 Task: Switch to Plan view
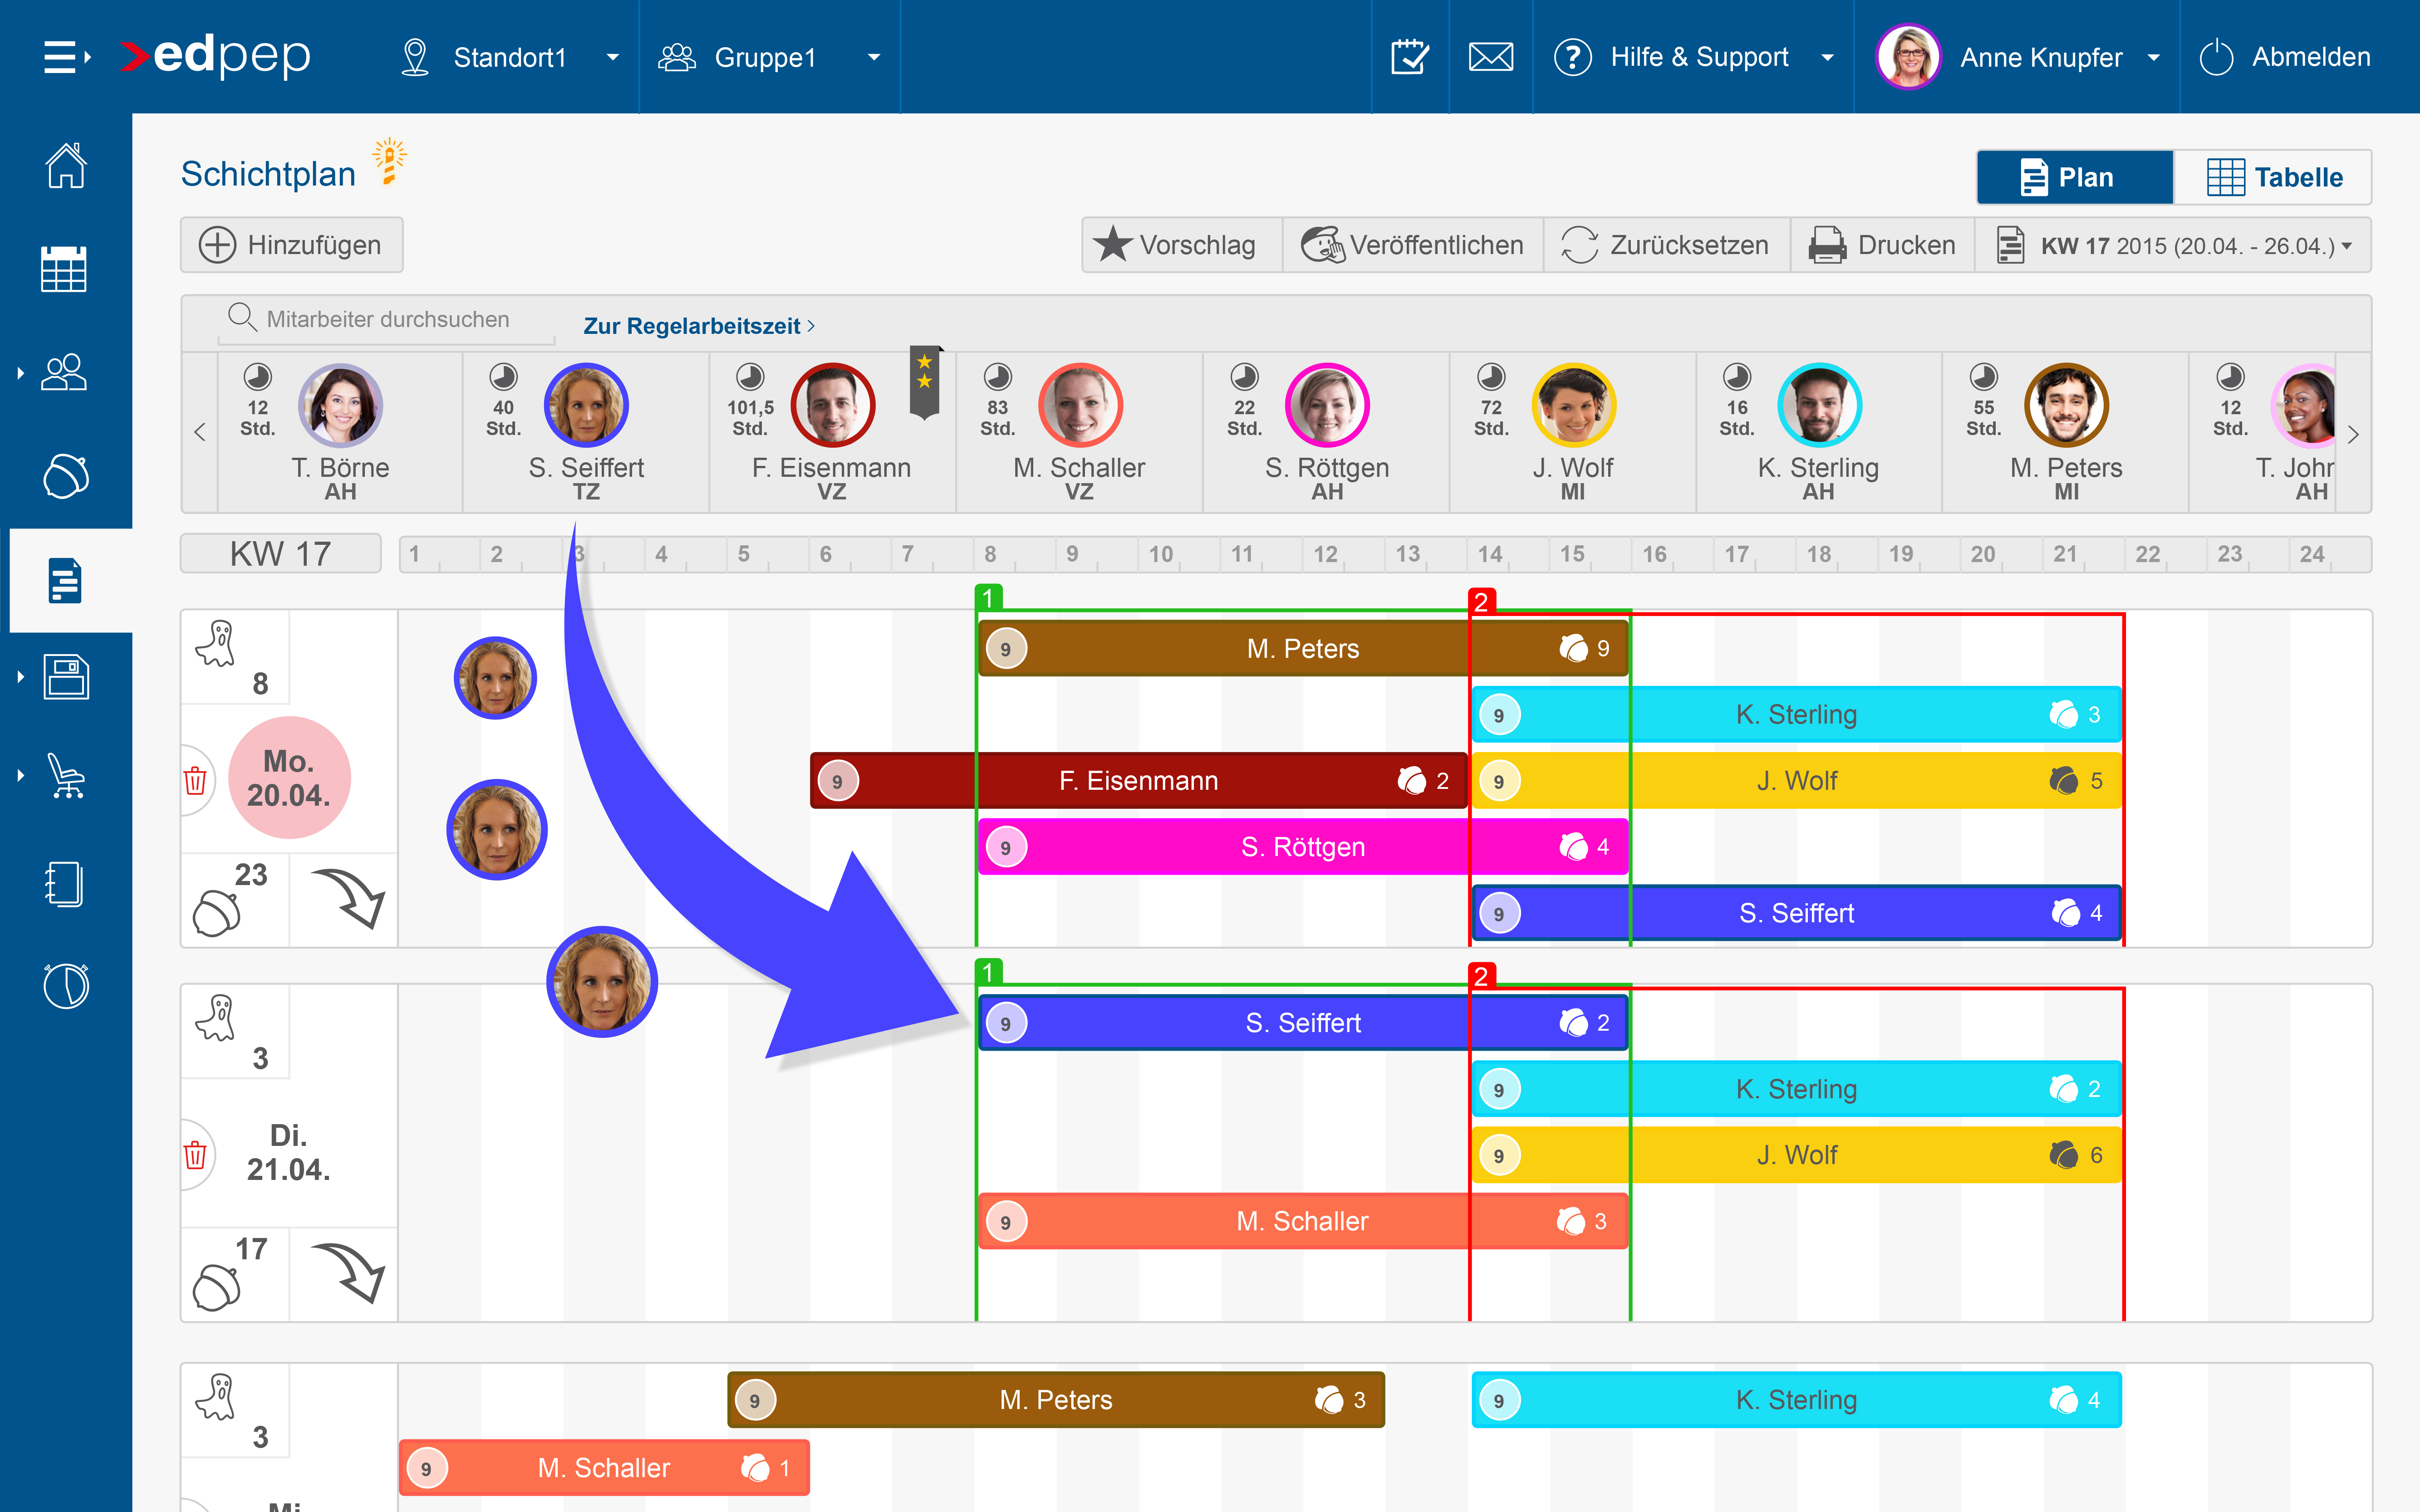(2075, 178)
